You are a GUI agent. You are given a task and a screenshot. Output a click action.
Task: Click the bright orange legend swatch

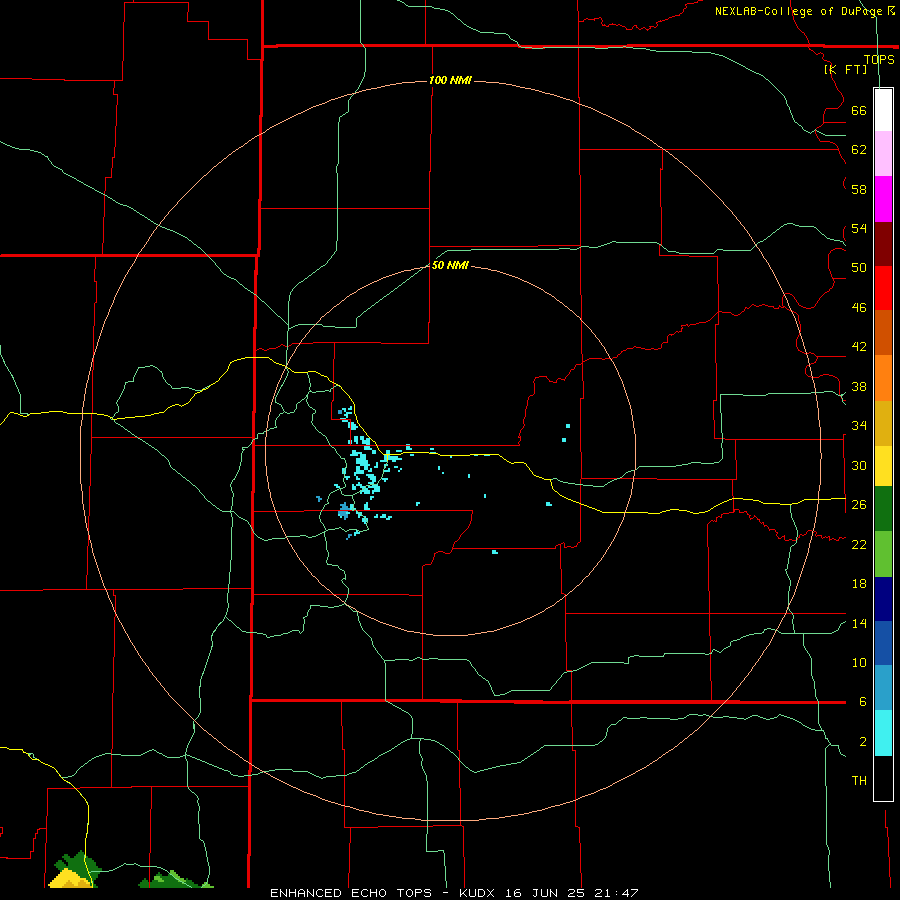click(883, 378)
